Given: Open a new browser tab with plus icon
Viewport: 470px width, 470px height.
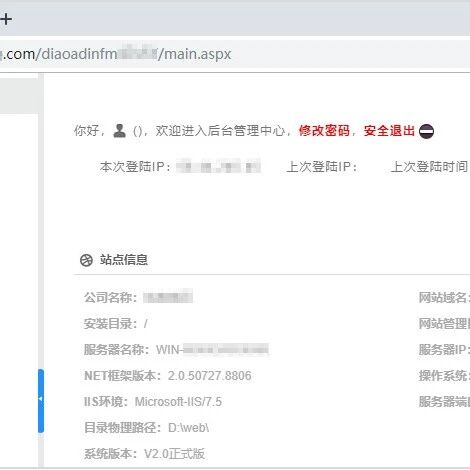Looking at the screenshot, I should (x=5, y=19).
